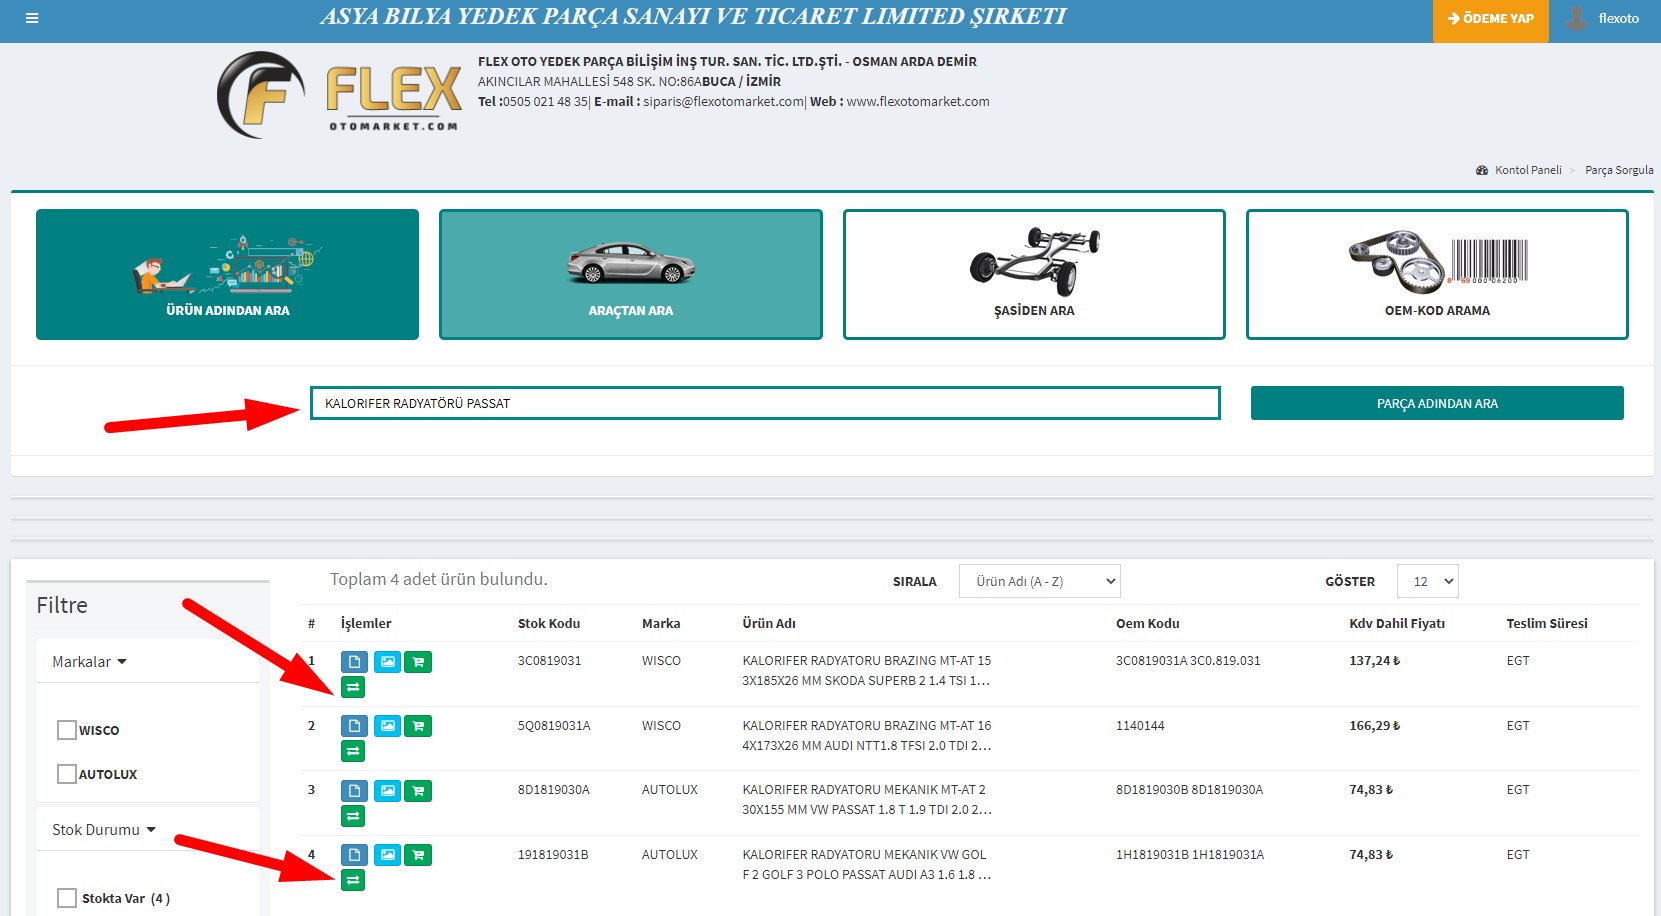
Task: Open the GÖSTER page size dropdown
Action: [1427, 581]
